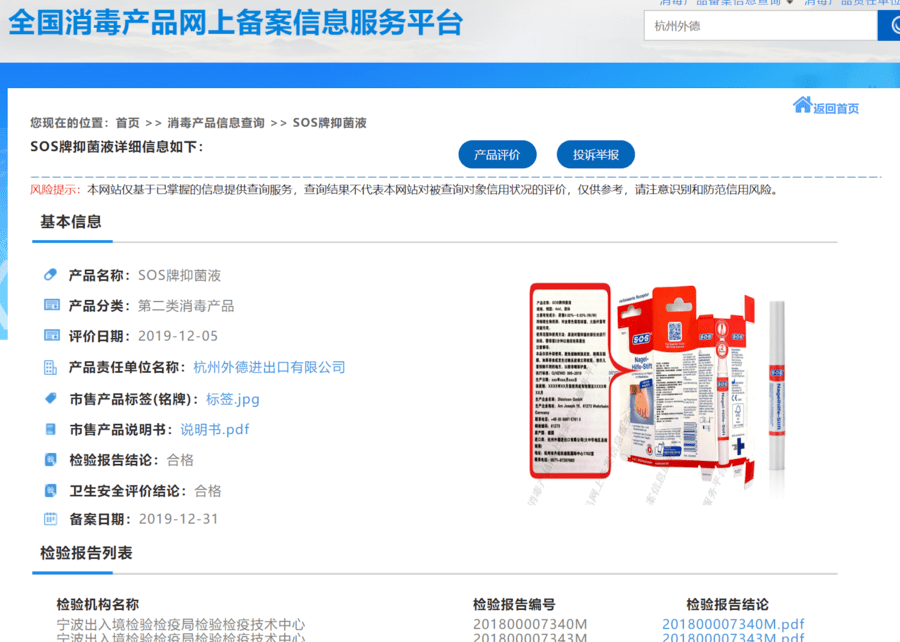Open the 消毒产品备案信息查询 dropdown arrow
900x642 pixels.
pos(789,3)
